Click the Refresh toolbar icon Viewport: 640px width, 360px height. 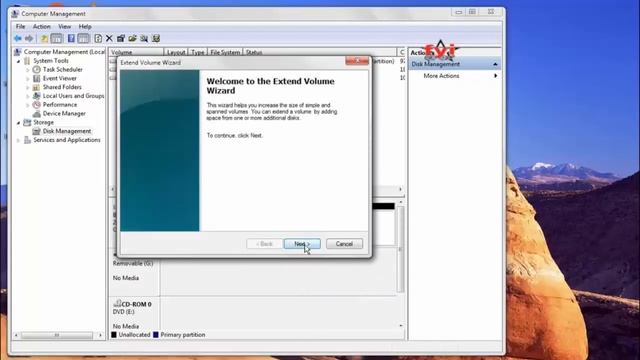(x=98, y=38)
